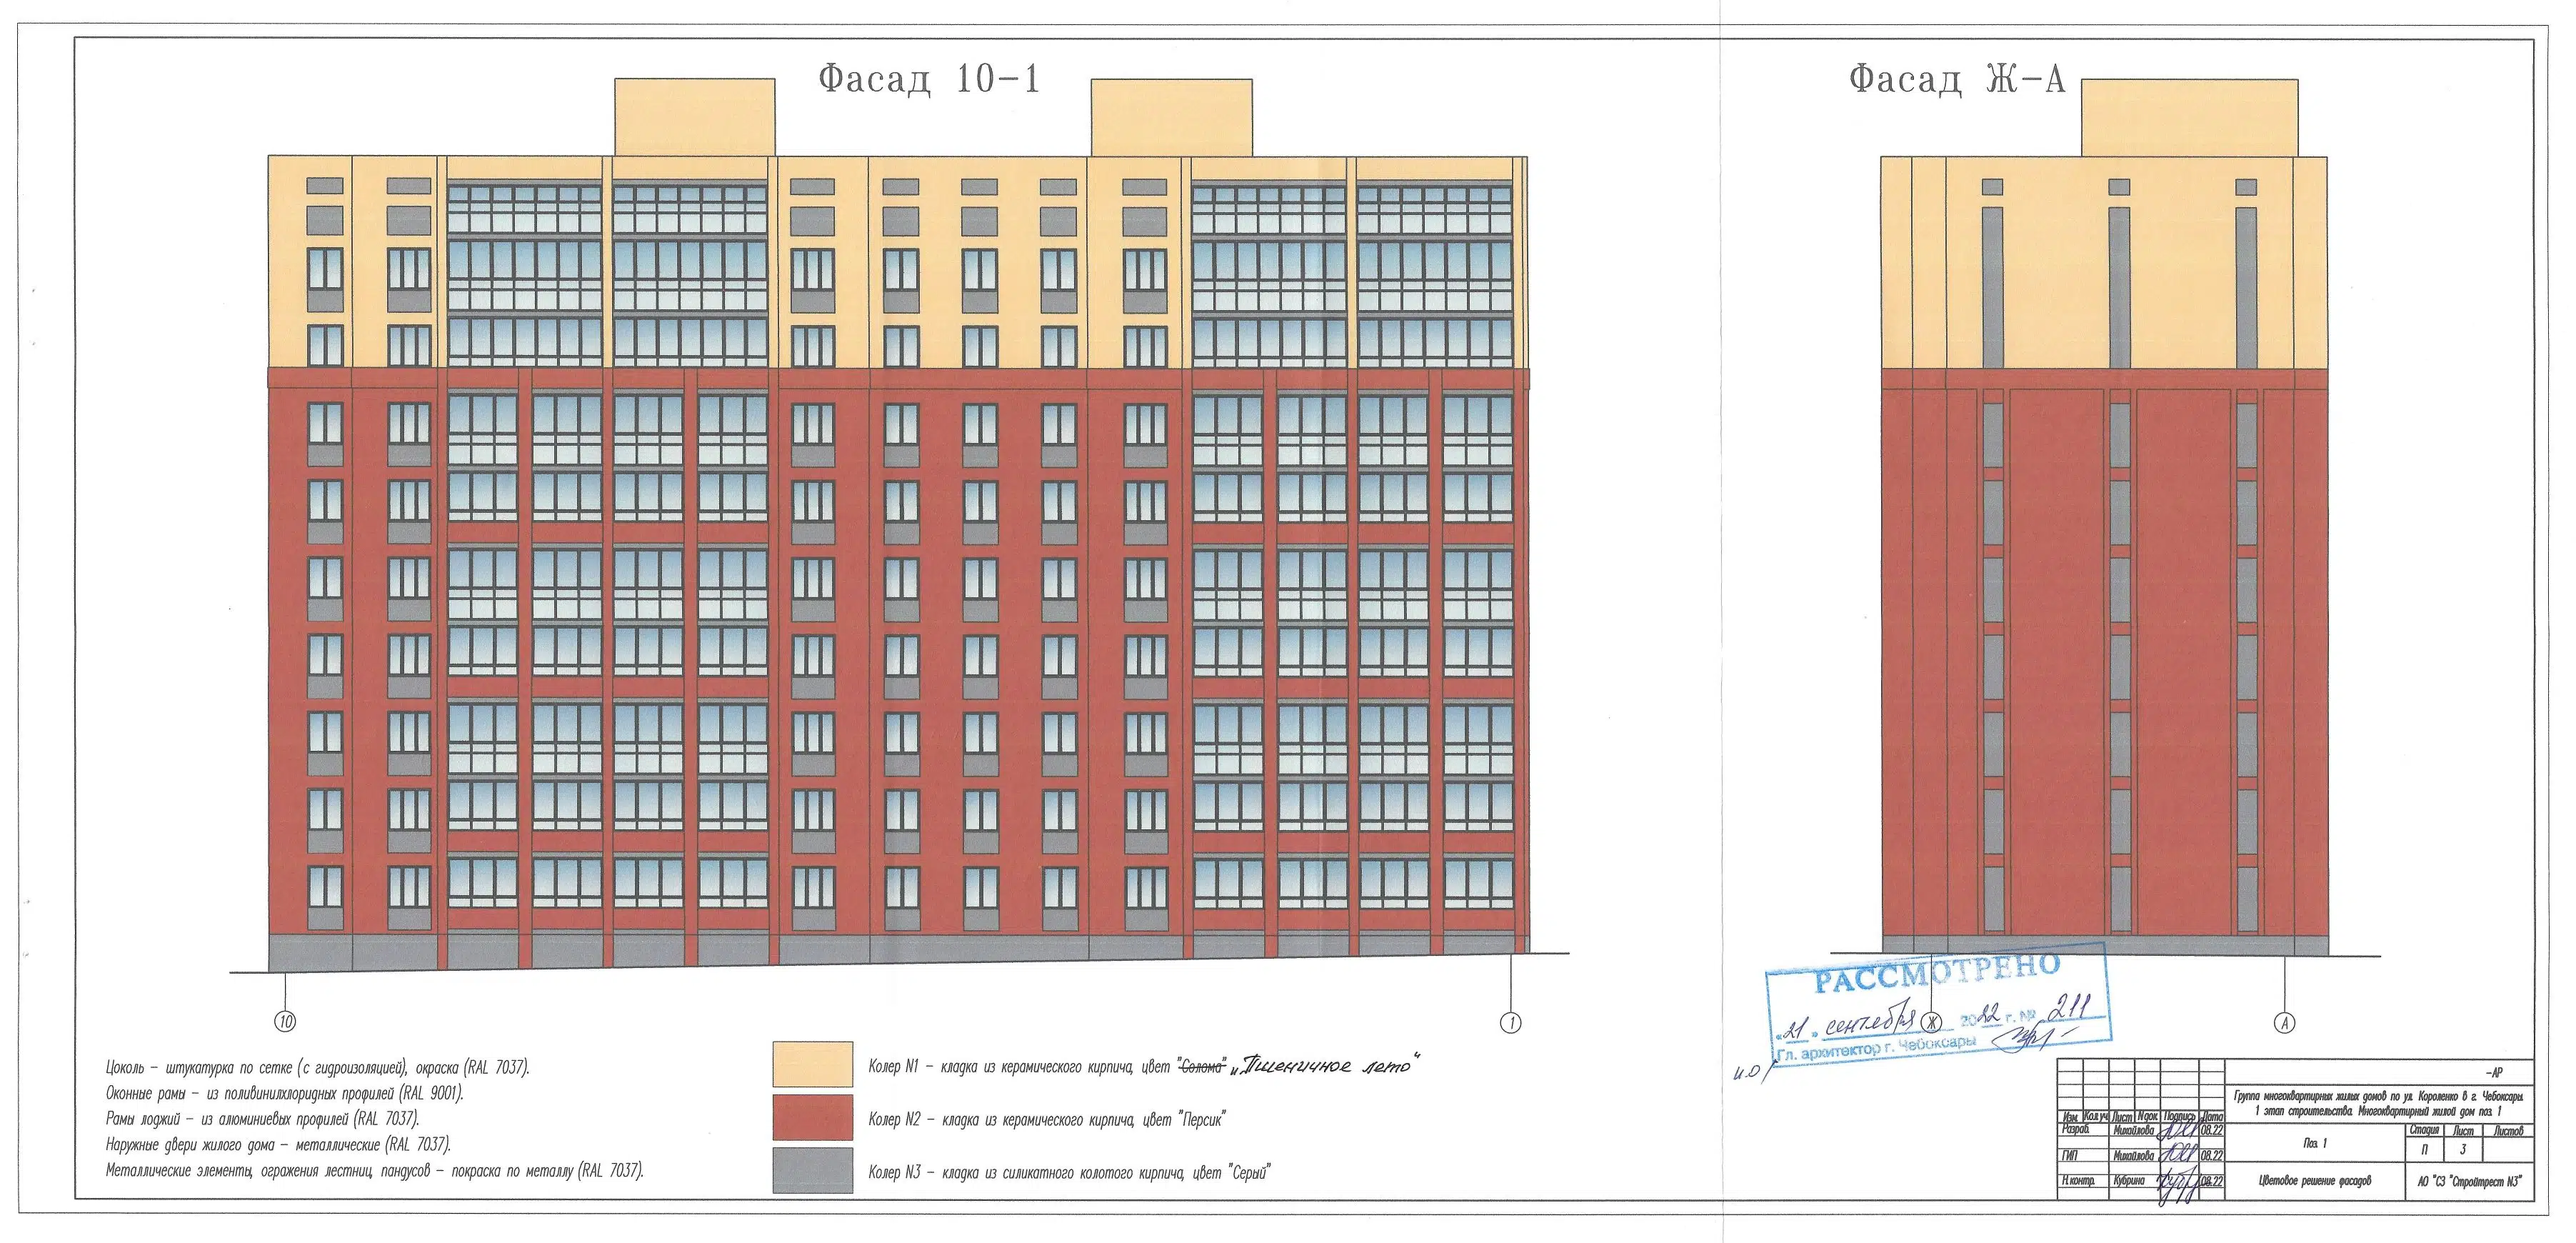2576x1243 pixels.
Task: Click the red Колер N2 color swatch
Action: (x=812, y=1117)
